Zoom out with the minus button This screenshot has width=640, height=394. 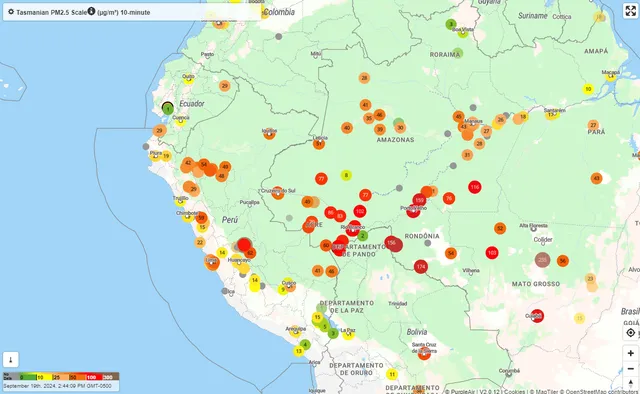[x=631, y=369]
